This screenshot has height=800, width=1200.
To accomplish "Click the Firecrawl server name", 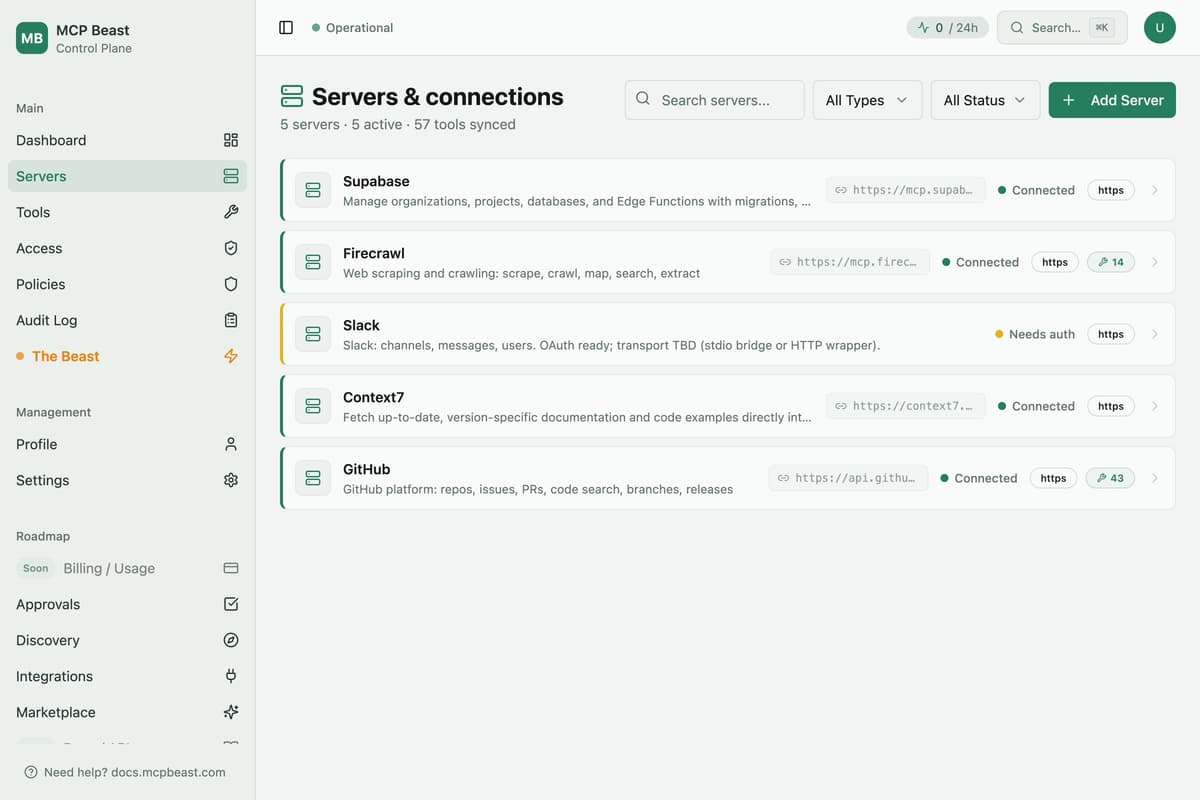I will (x=373, y=253).
